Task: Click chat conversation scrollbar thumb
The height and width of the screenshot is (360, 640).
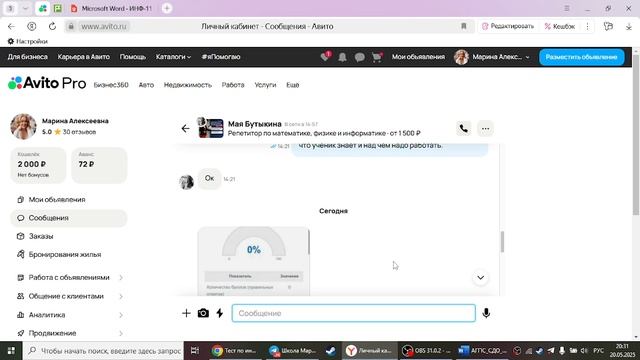Action: coord(502,242)
